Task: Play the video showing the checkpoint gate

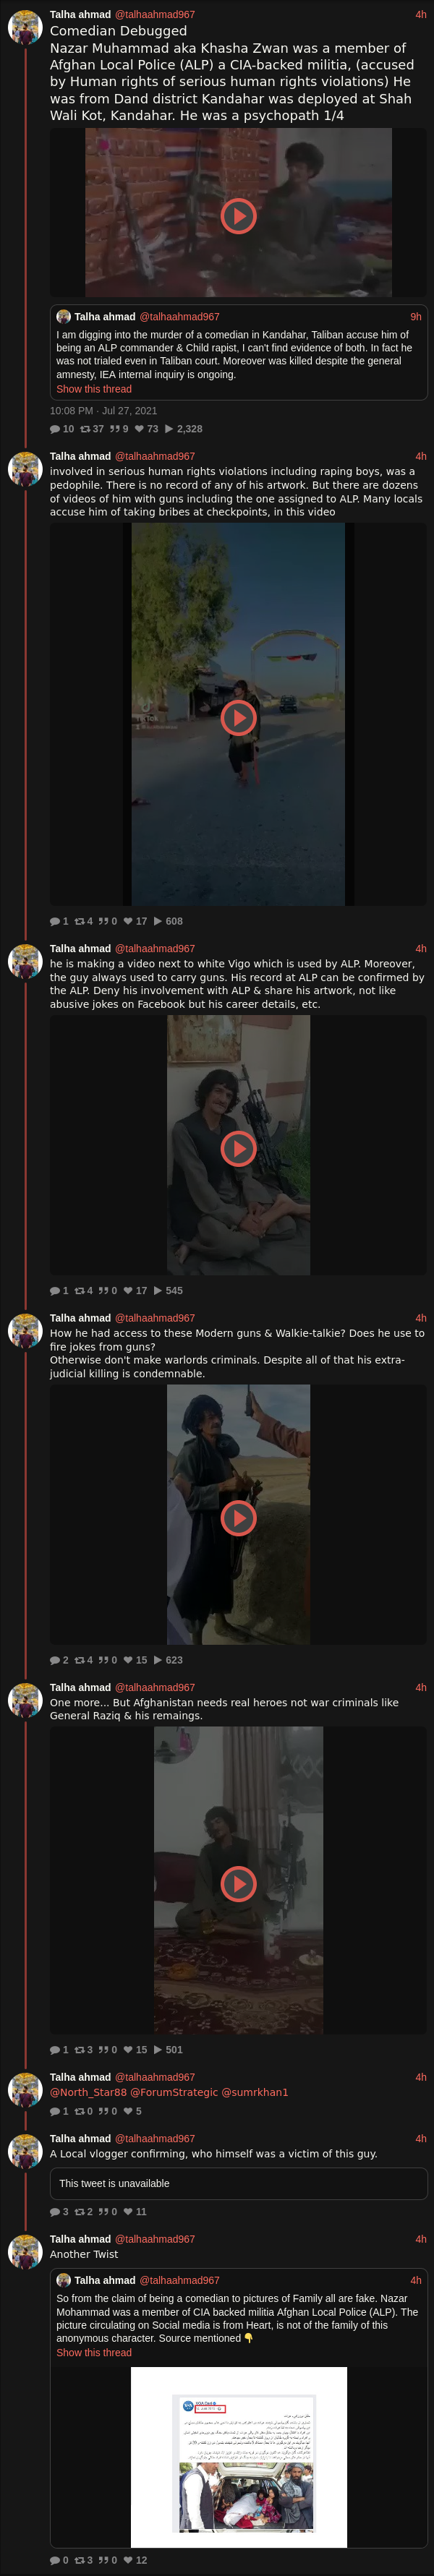Action: [238, 717]
